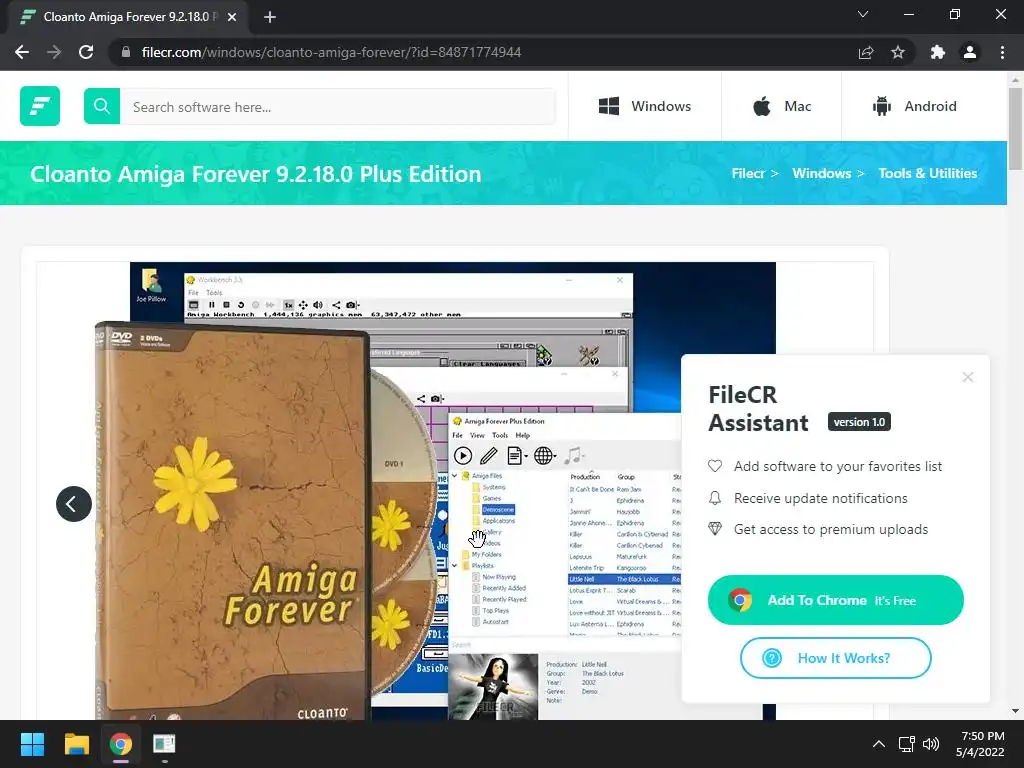Select the address bar URL
This screenshot has width=1024, height=768.
(331, 52)
